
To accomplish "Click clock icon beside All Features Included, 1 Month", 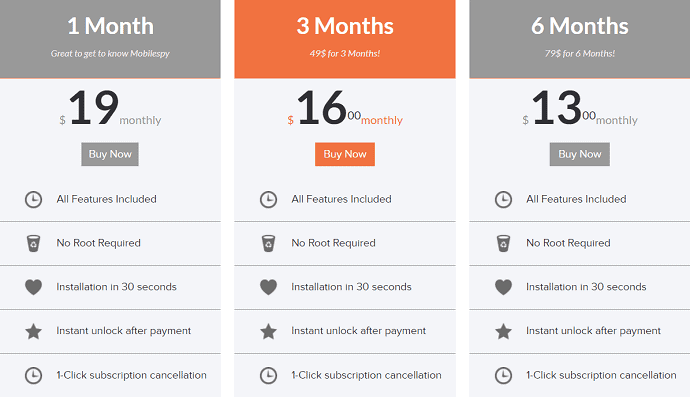I will pos(33,199).
